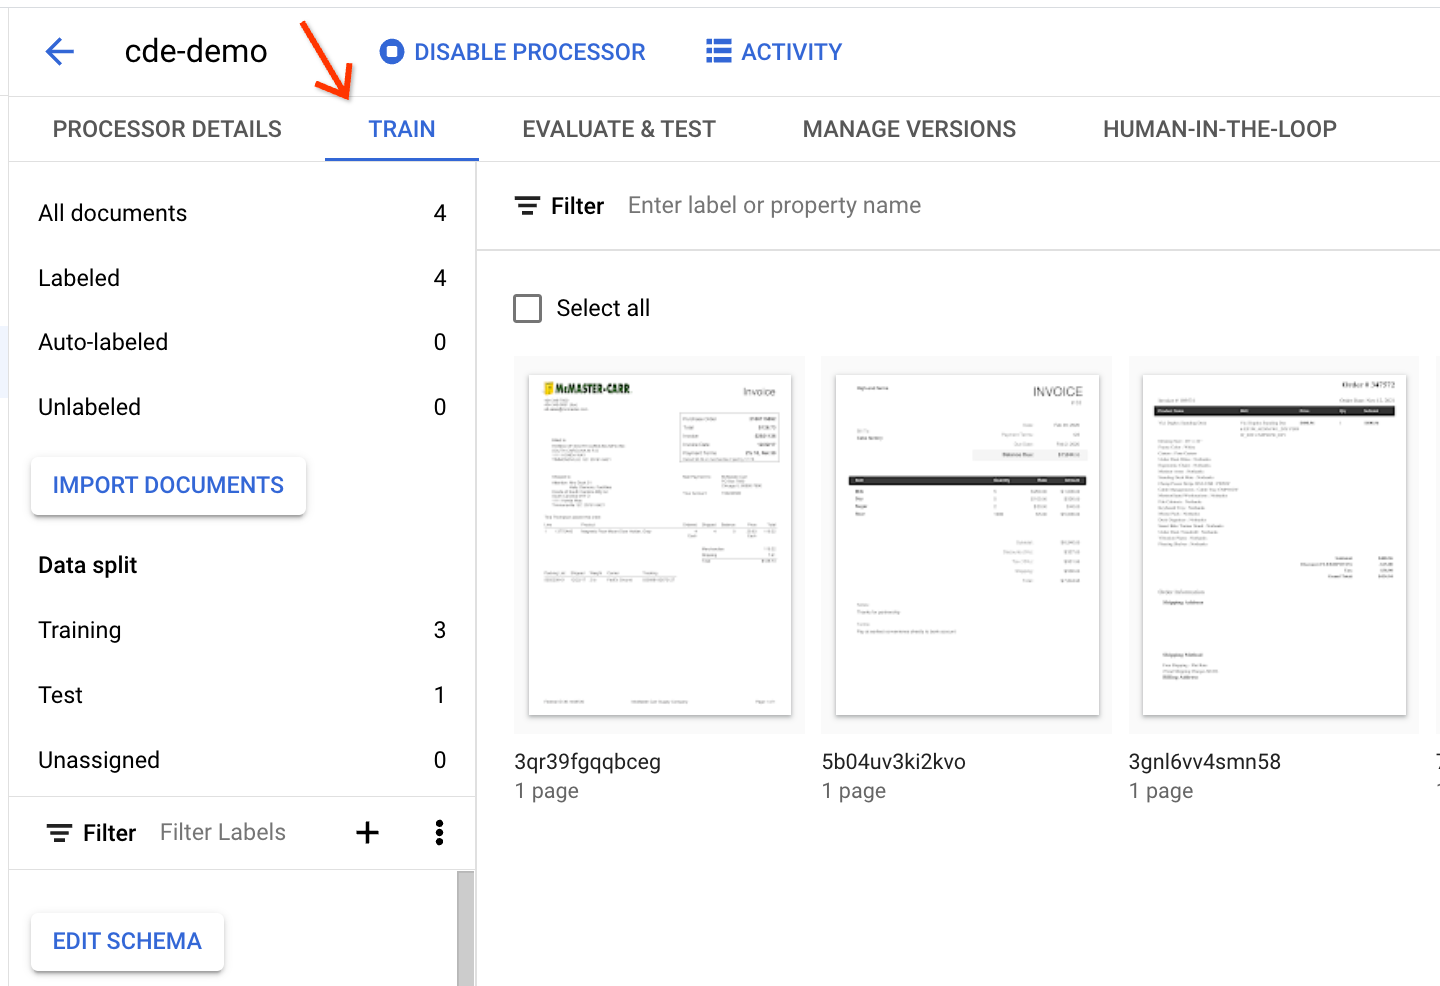Show only Unlabeled documents
1440x986 pixels.
(90, 407)
